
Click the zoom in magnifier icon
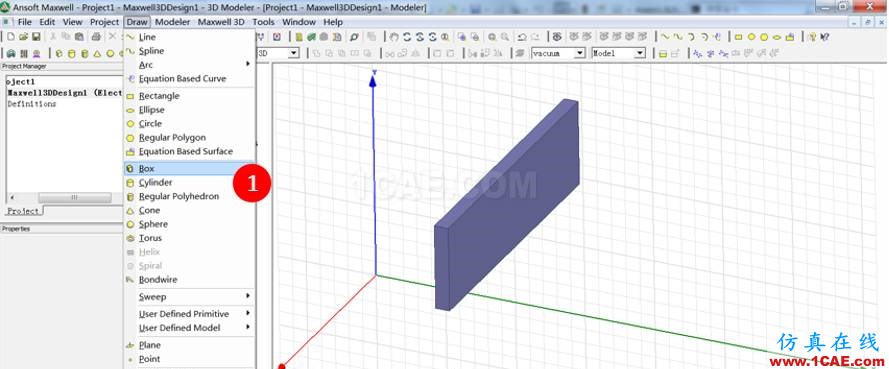click(492, 37)
